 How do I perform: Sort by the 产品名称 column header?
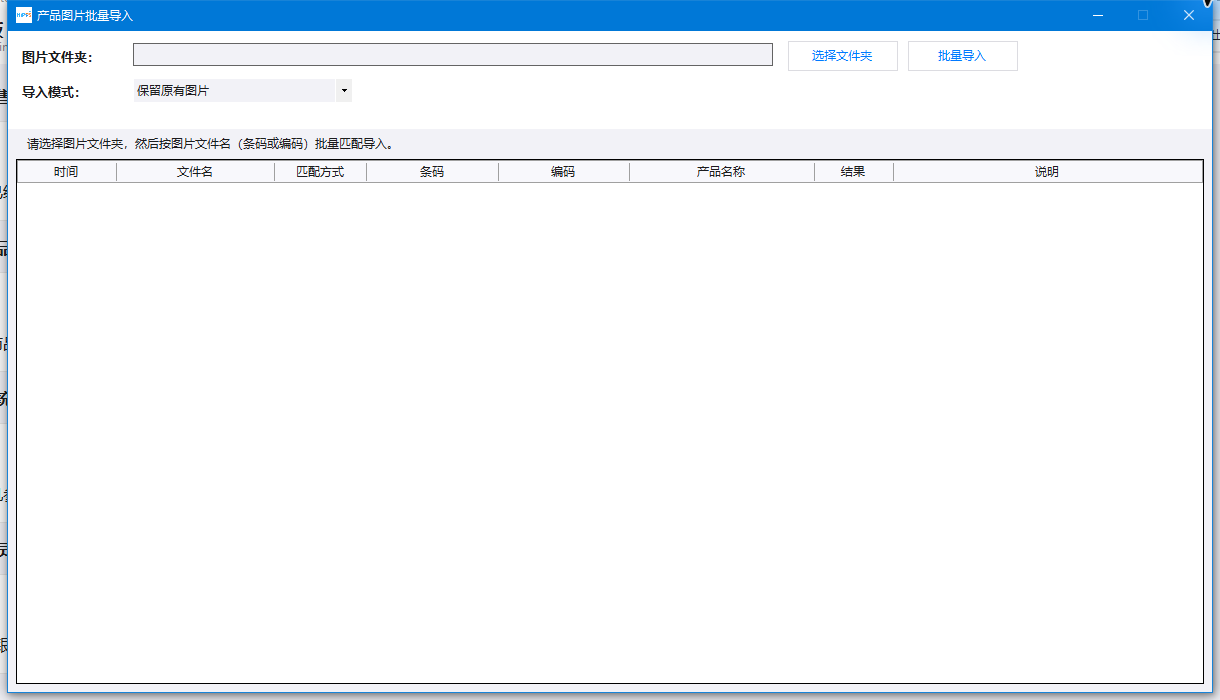pyautogui.click(x=721, y=172)
